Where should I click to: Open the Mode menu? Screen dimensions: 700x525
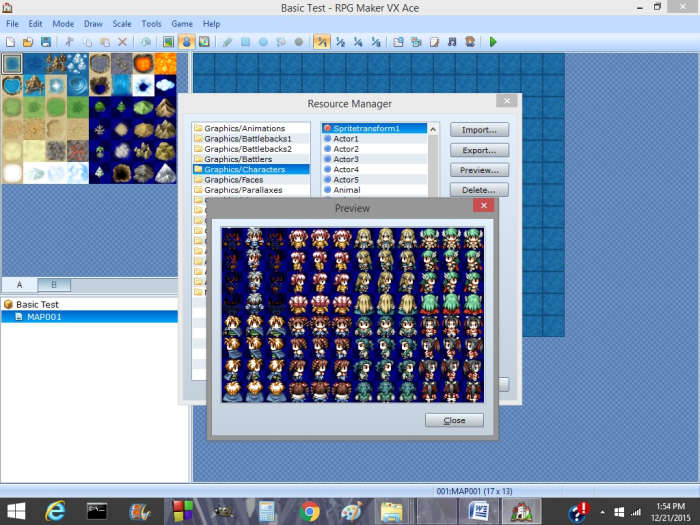coord(63,24)
